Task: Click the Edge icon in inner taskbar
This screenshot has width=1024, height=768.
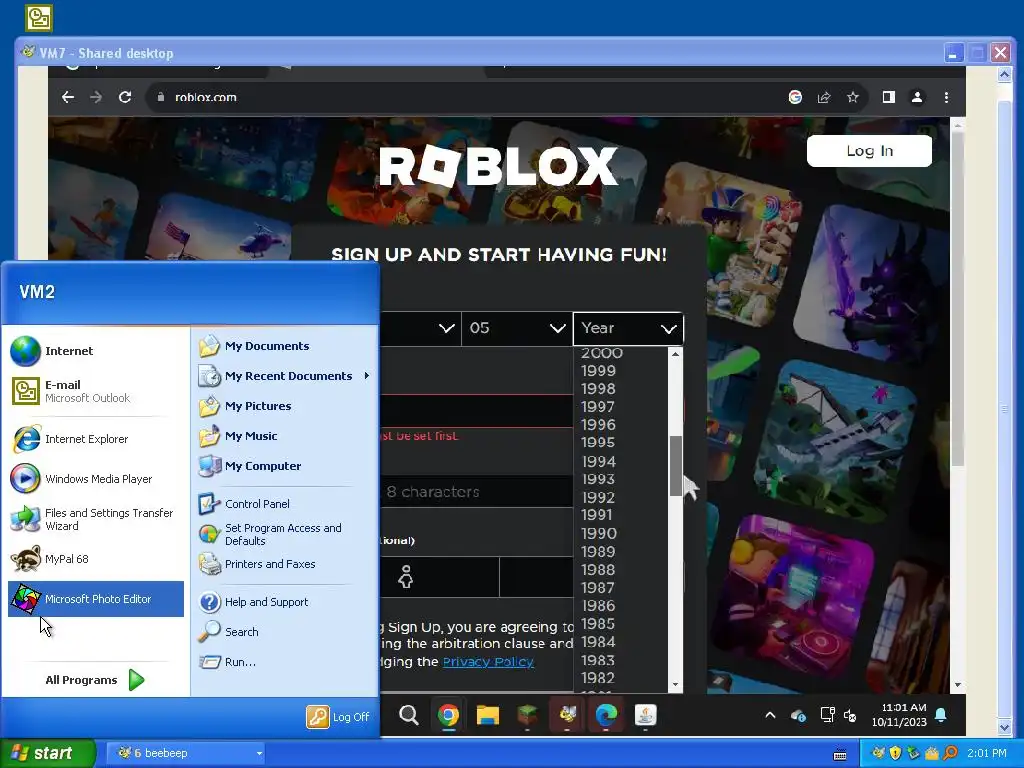Action: coord(606,715)
